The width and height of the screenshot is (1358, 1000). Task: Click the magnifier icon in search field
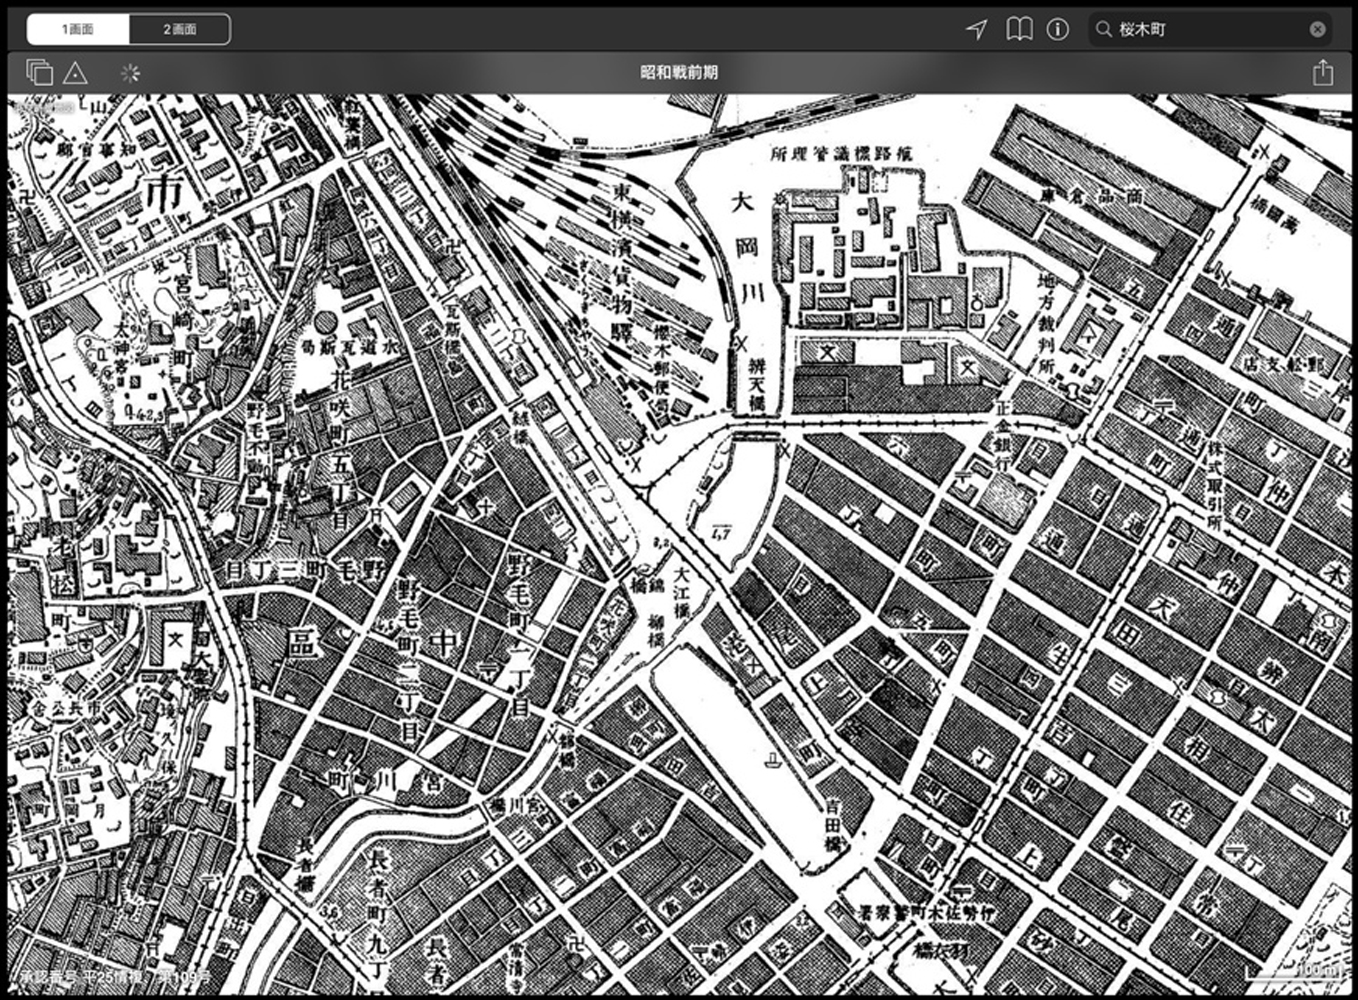click(x=1104, y=29)
